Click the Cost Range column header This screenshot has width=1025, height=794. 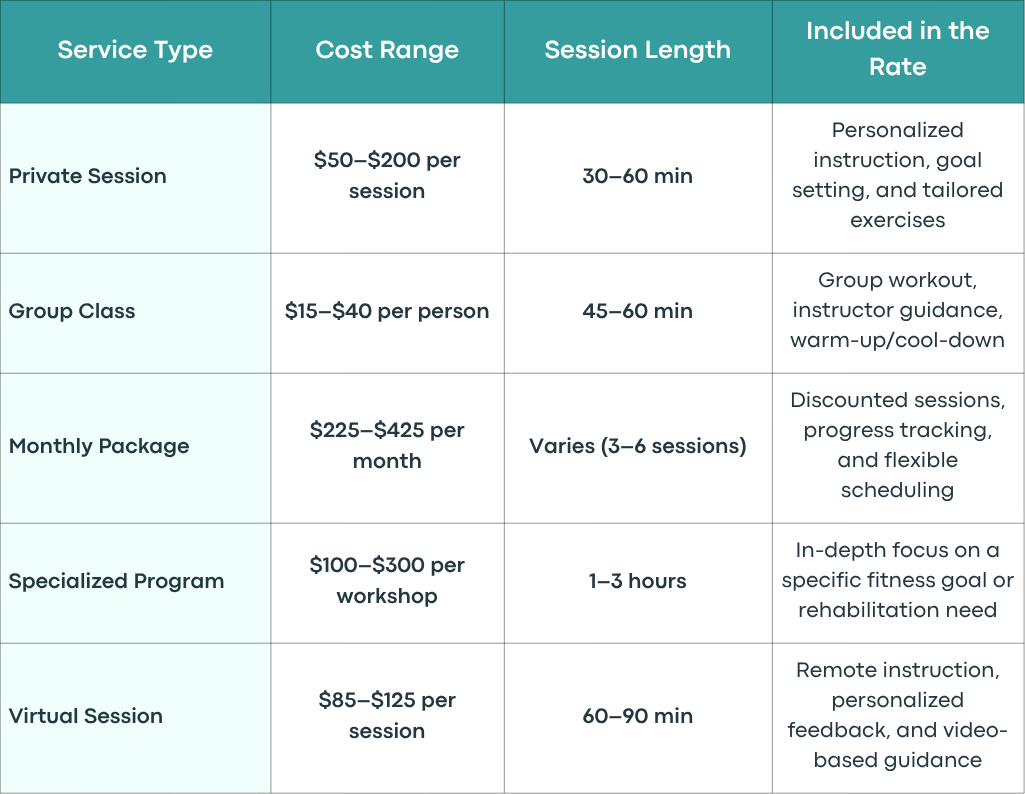(387, 50)
